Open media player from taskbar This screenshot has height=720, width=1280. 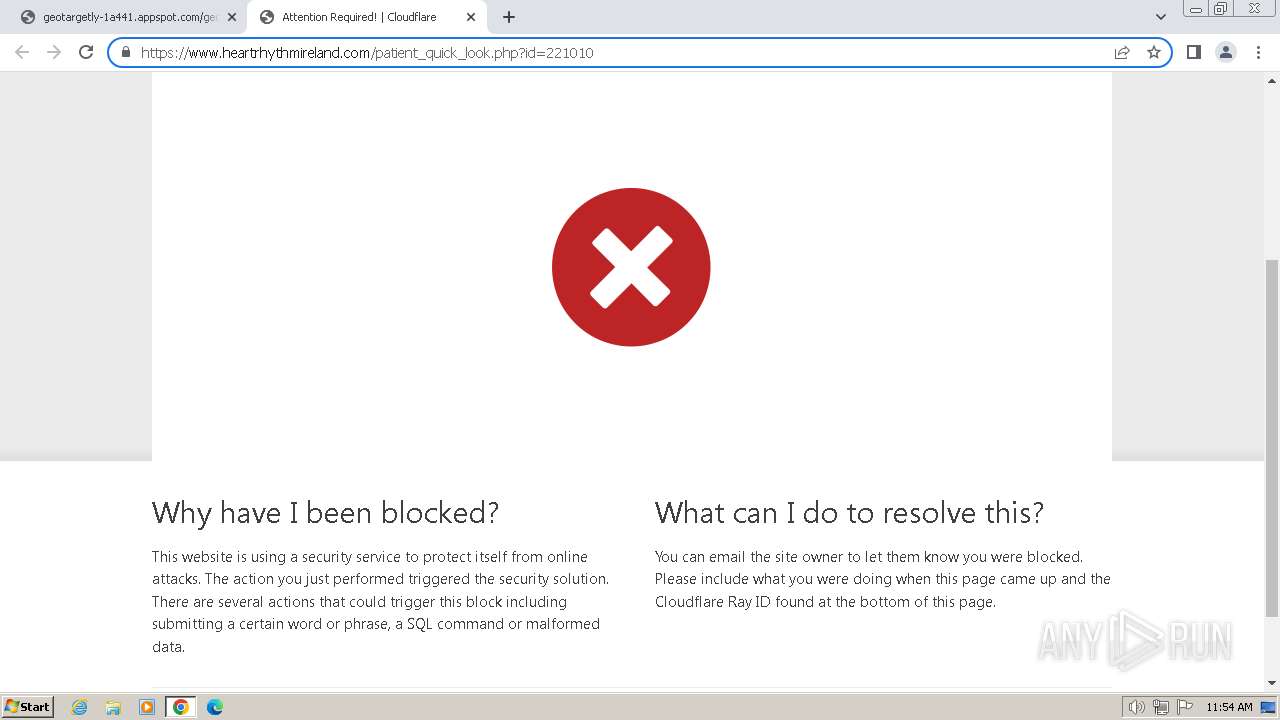[147, 707]
